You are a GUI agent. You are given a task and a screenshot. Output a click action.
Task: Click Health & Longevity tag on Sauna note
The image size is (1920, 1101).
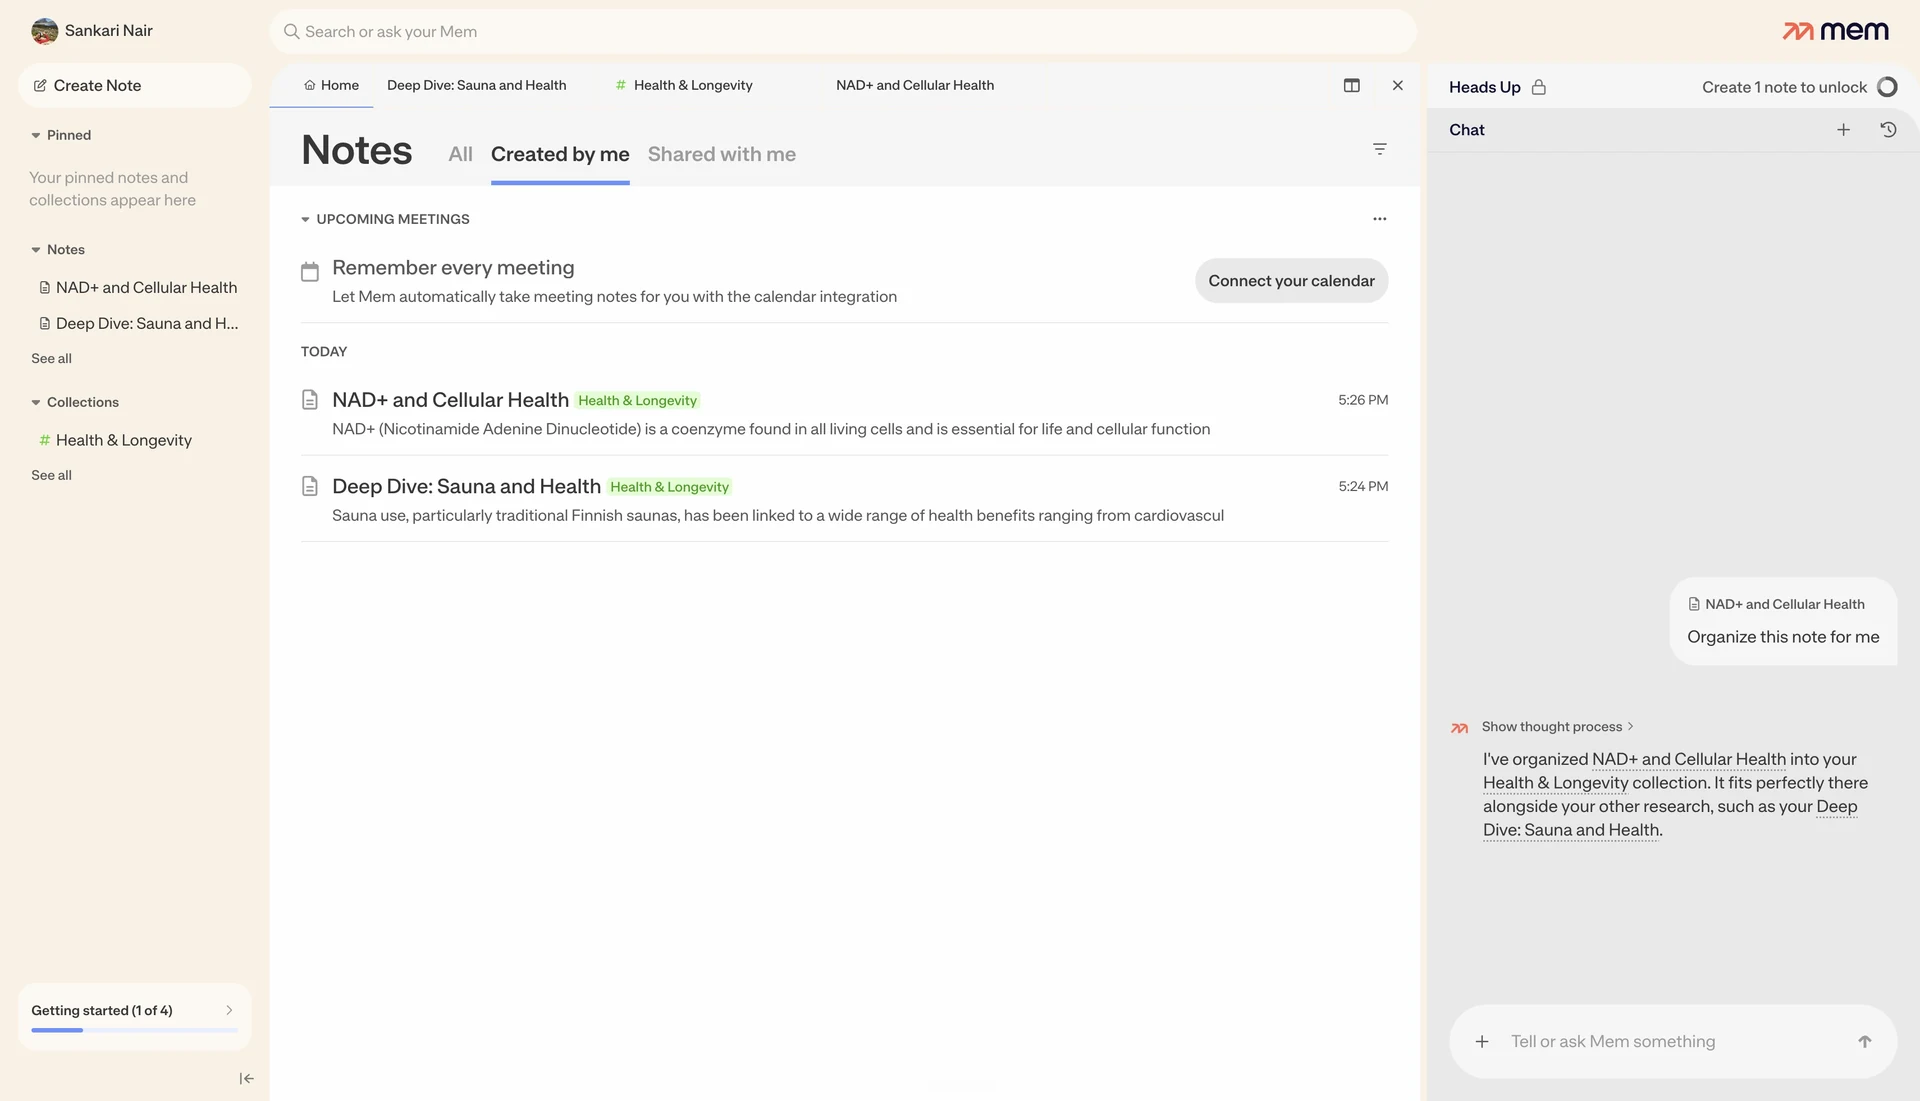pyautogui.click(x=669, y=487)
